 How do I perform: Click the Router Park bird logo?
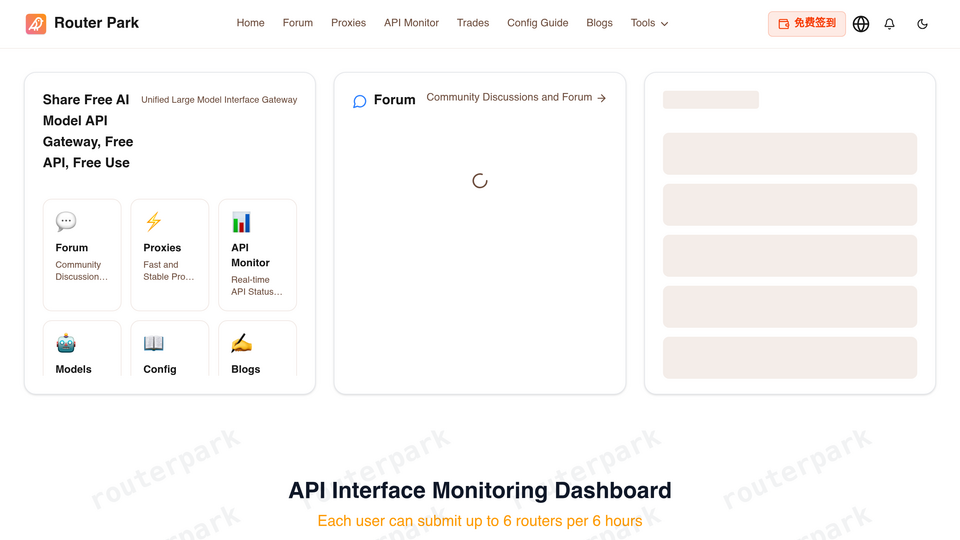pos(36,24)
